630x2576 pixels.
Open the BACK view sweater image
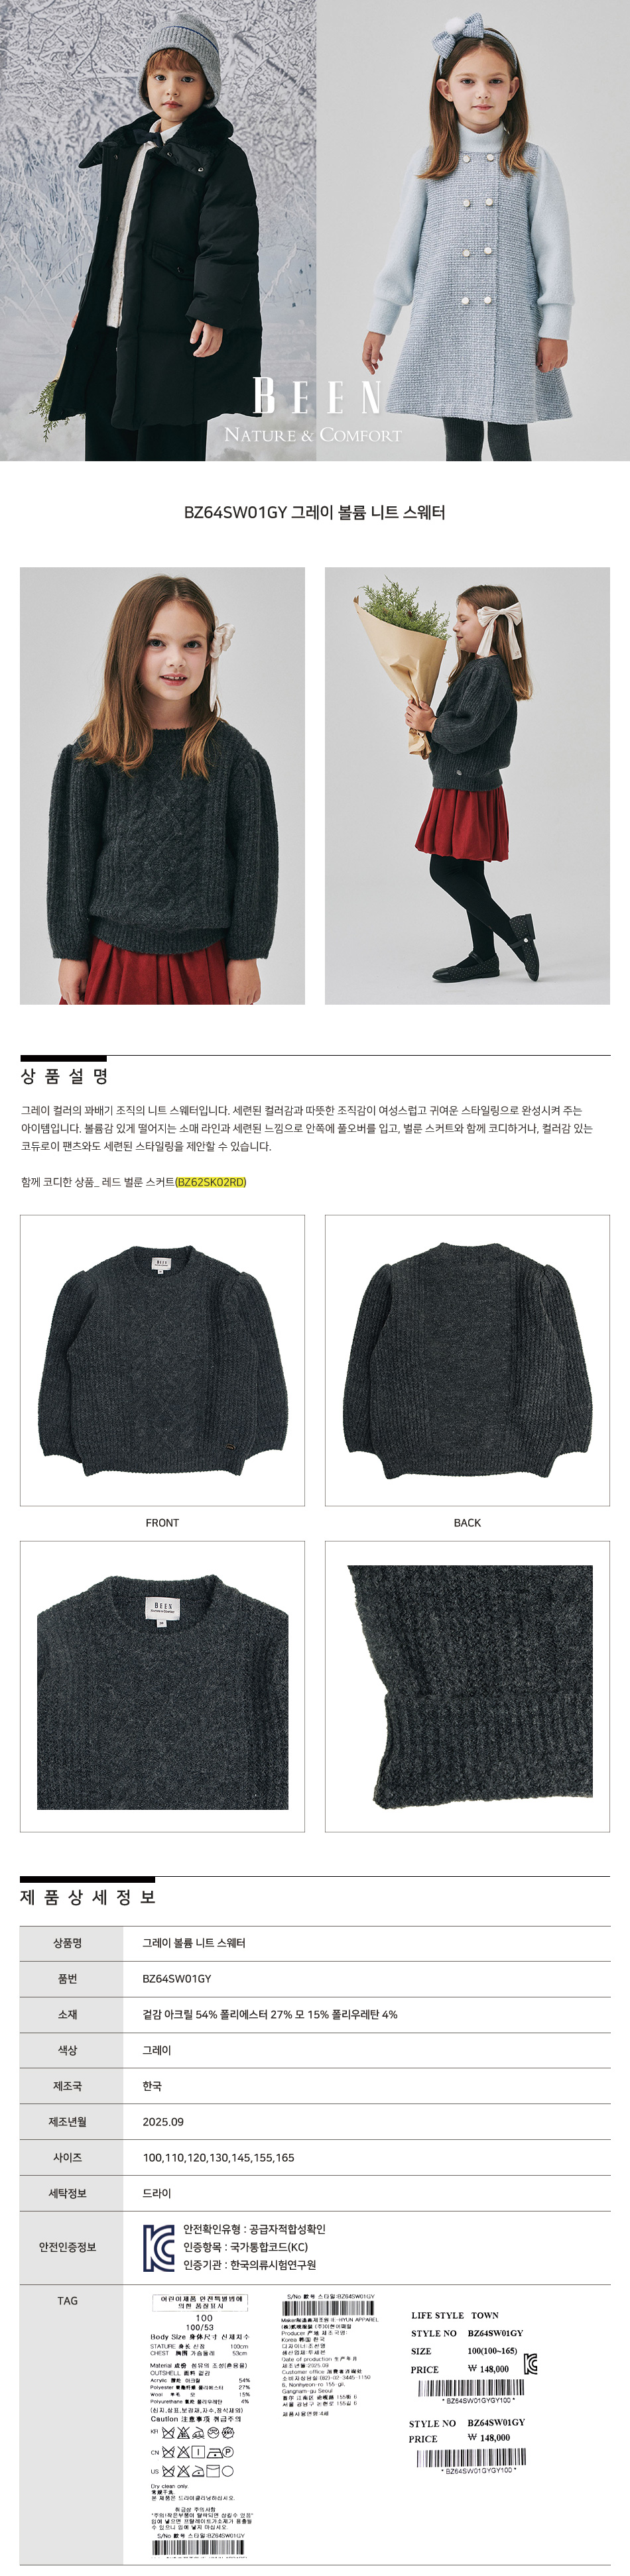click(467, 1360)
